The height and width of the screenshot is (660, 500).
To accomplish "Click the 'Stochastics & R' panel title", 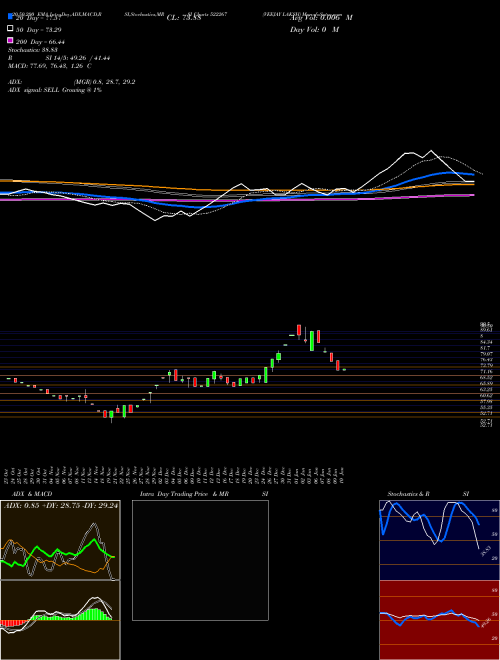I will pos(408,494).
